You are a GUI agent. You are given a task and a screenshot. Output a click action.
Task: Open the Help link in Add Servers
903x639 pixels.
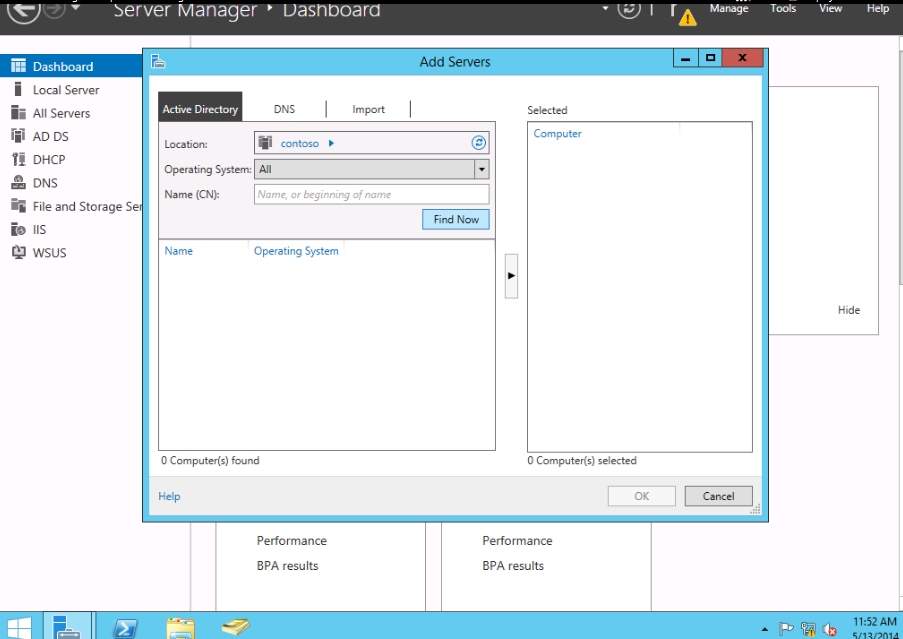point(169,496)
